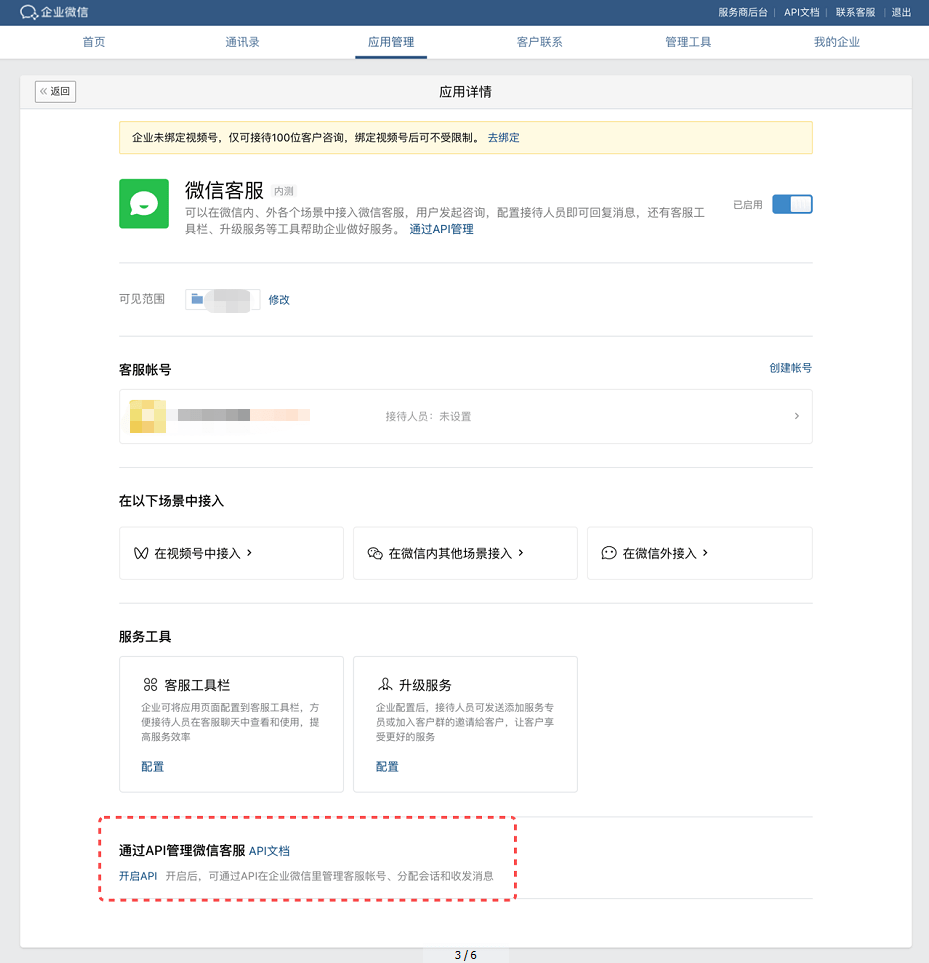Screen dimensions: 929x963
Task: Open 服务商后台 in the top bar
Action: (743, 12)
